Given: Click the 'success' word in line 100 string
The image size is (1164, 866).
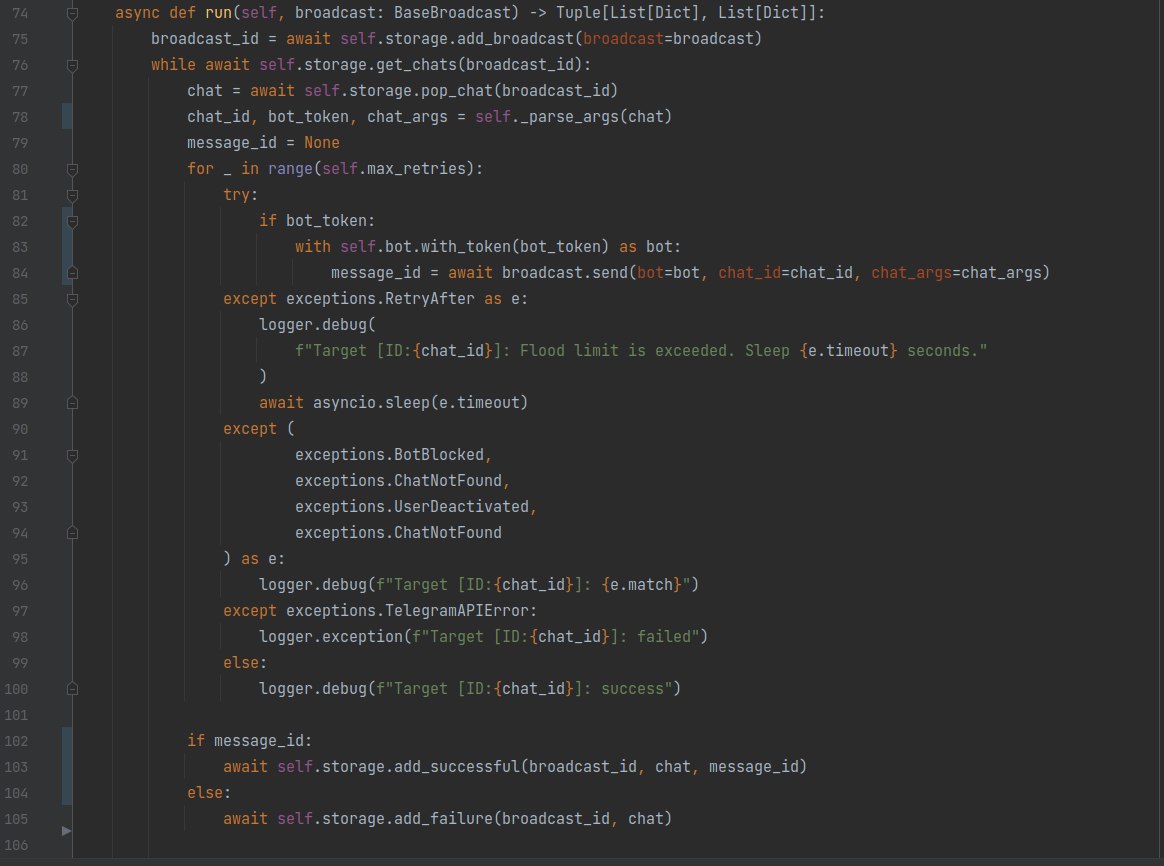Looking at the screenshot, I should click(x=632, y=688).
